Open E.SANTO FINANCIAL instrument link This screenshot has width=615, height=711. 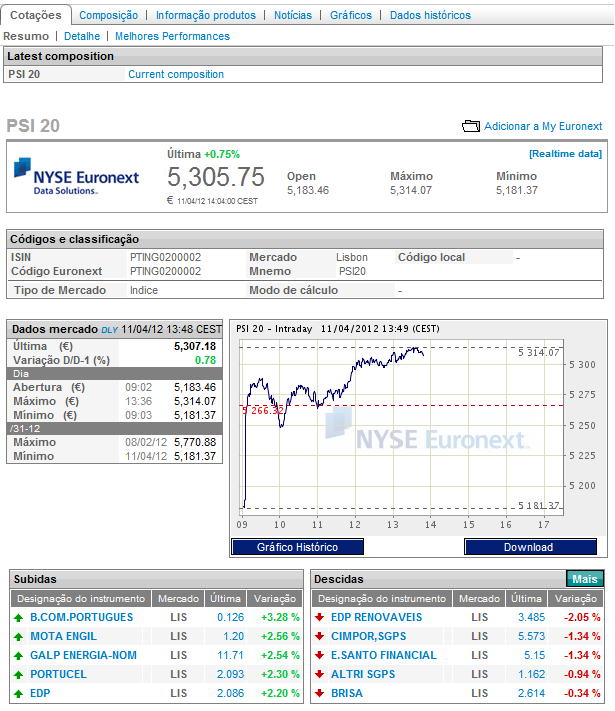click(384, 655)
